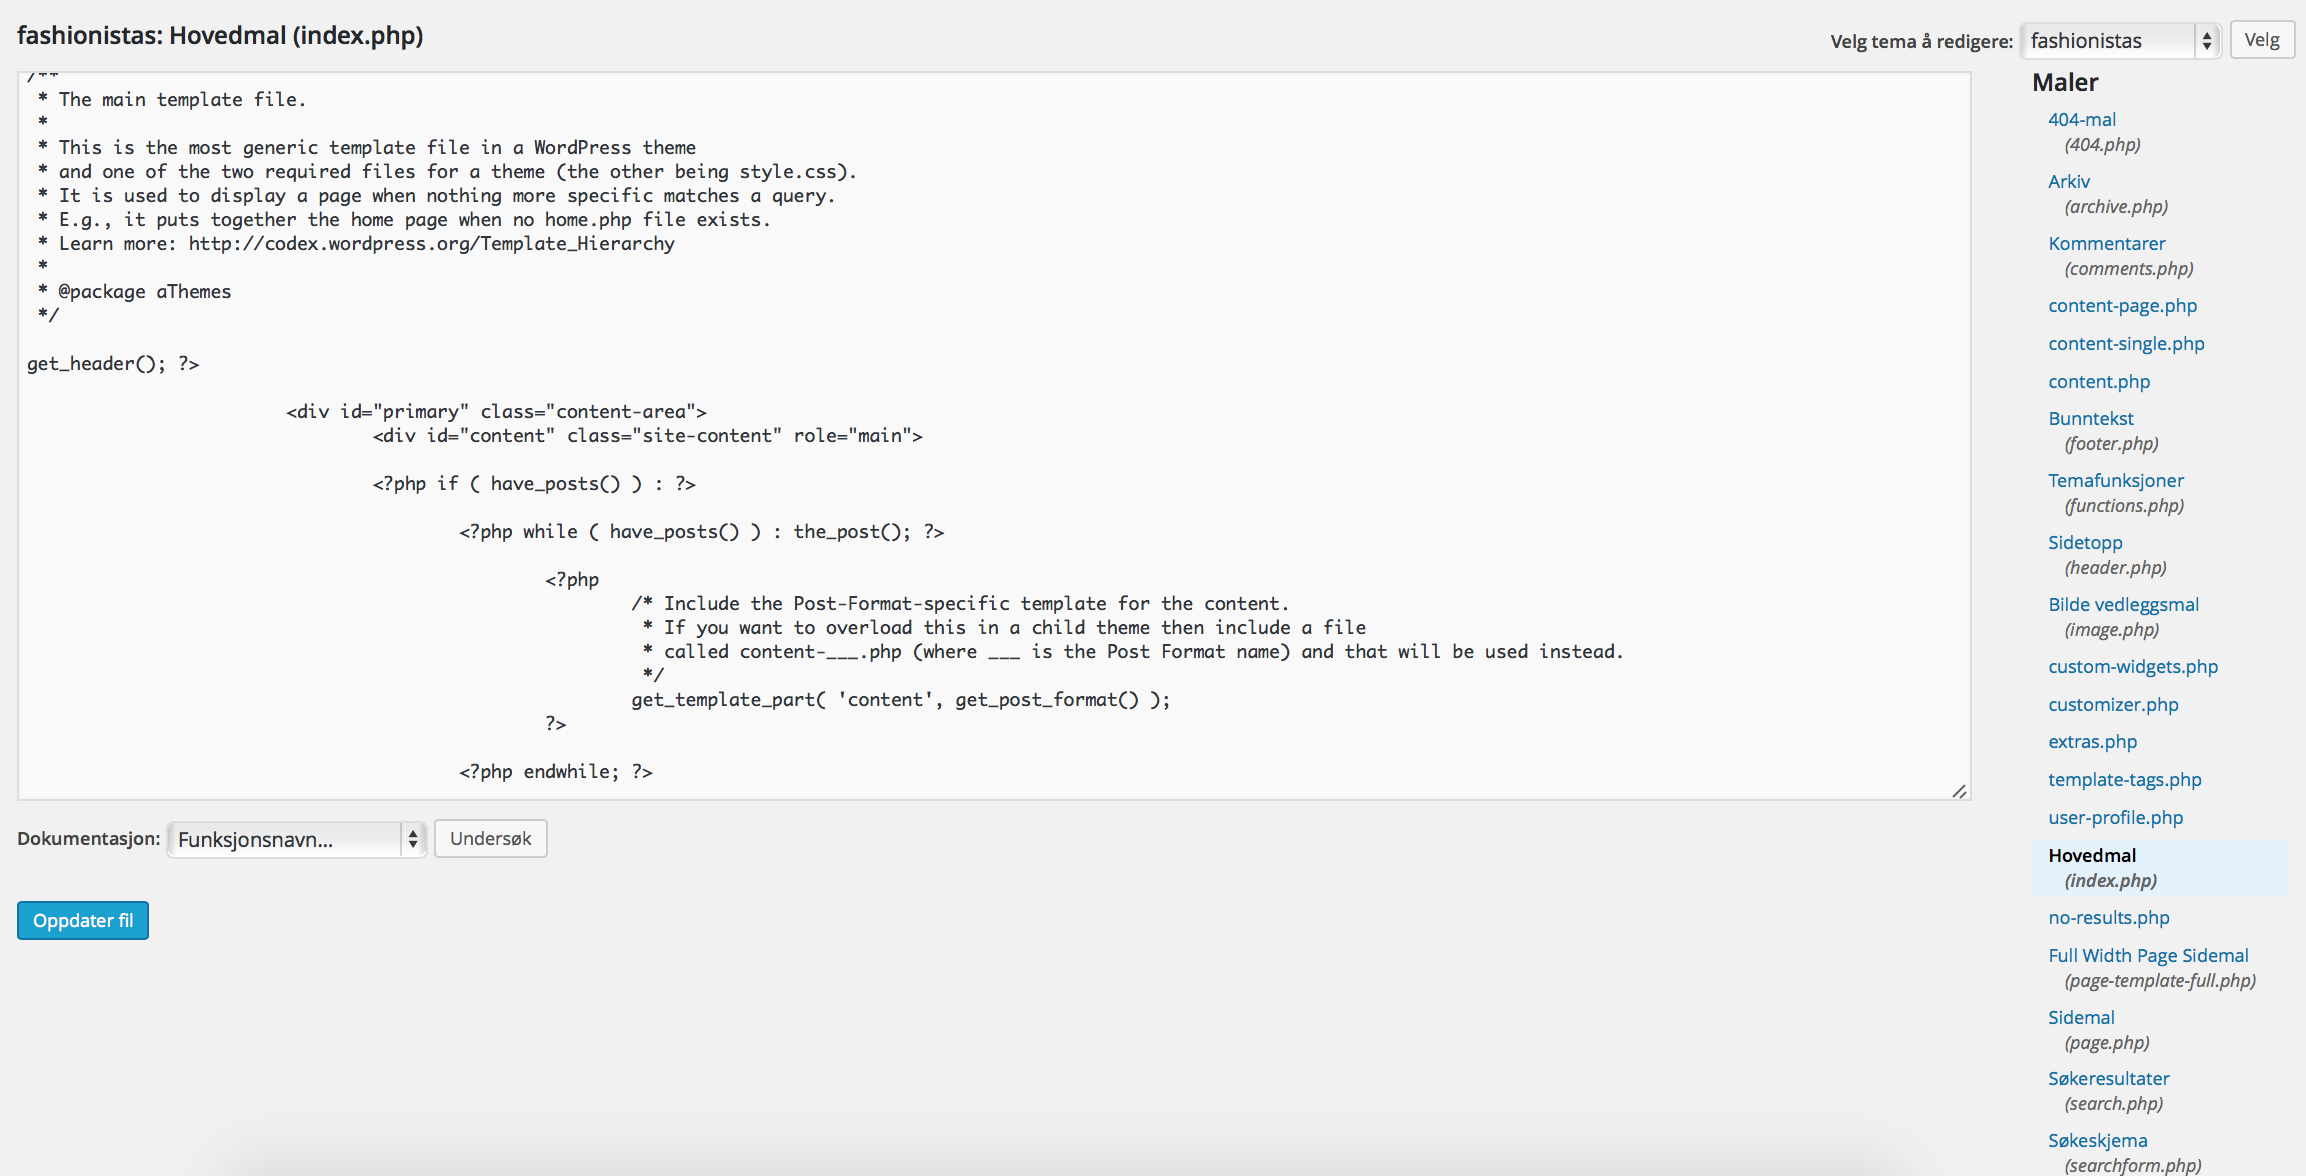The image size is (2306, 1176).
Task: Open the Sidetopp header template
Action: [x=2085, y=542]
